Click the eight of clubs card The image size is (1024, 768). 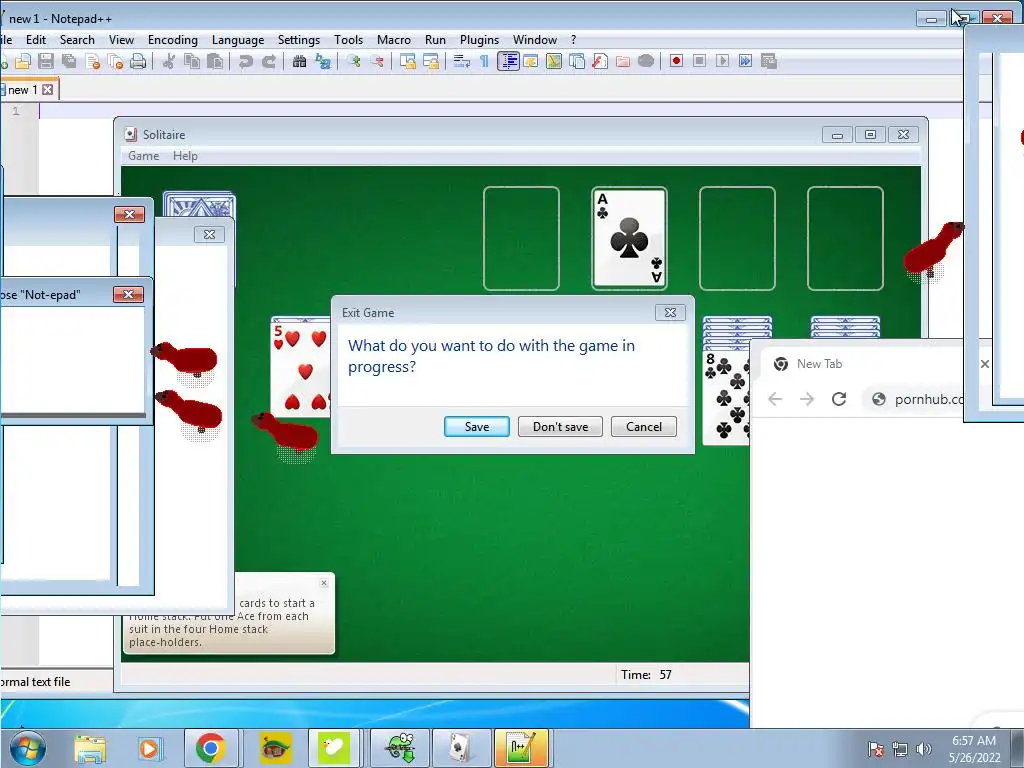[x=726, y=398]
